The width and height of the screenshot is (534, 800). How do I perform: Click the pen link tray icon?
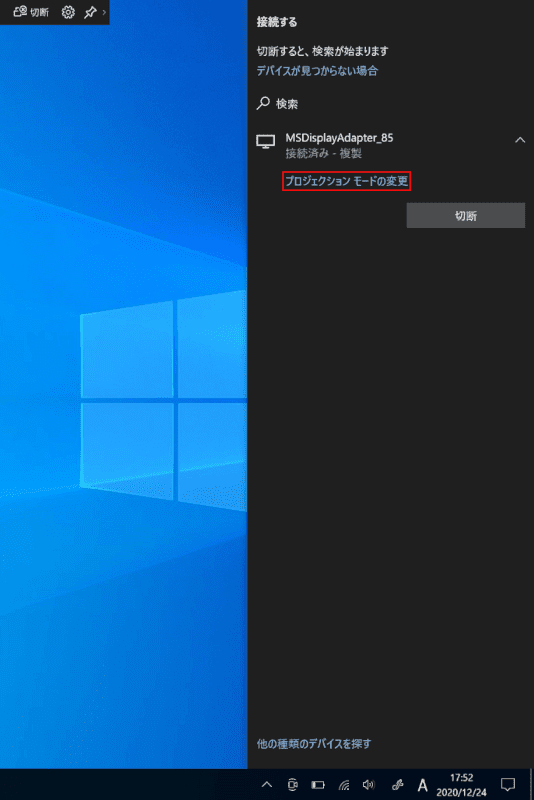[x=398, y=785]
